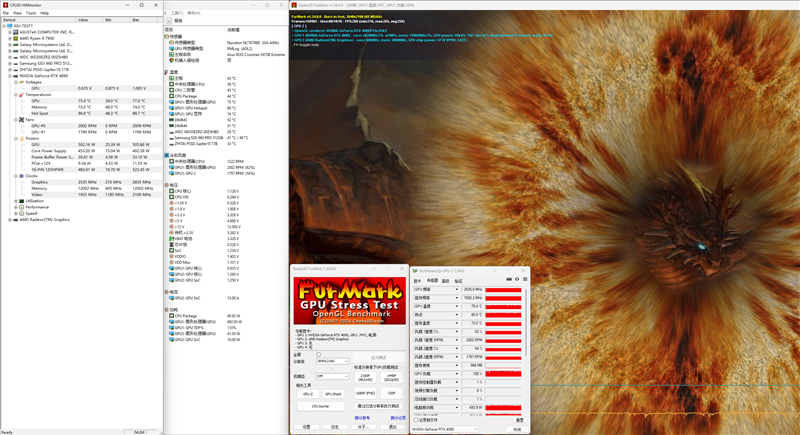This screenshot has height=435, width=800.
Task: Expand the WDC WD20EZRZ drive node
Action: pos(10,57)
